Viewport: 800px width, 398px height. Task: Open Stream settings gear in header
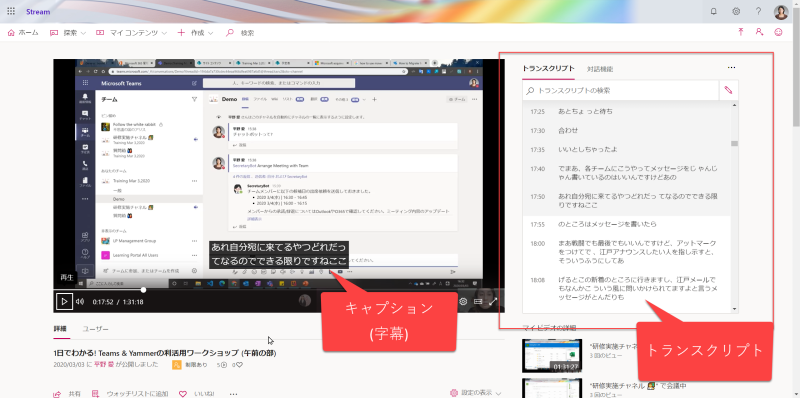point(736,11)
